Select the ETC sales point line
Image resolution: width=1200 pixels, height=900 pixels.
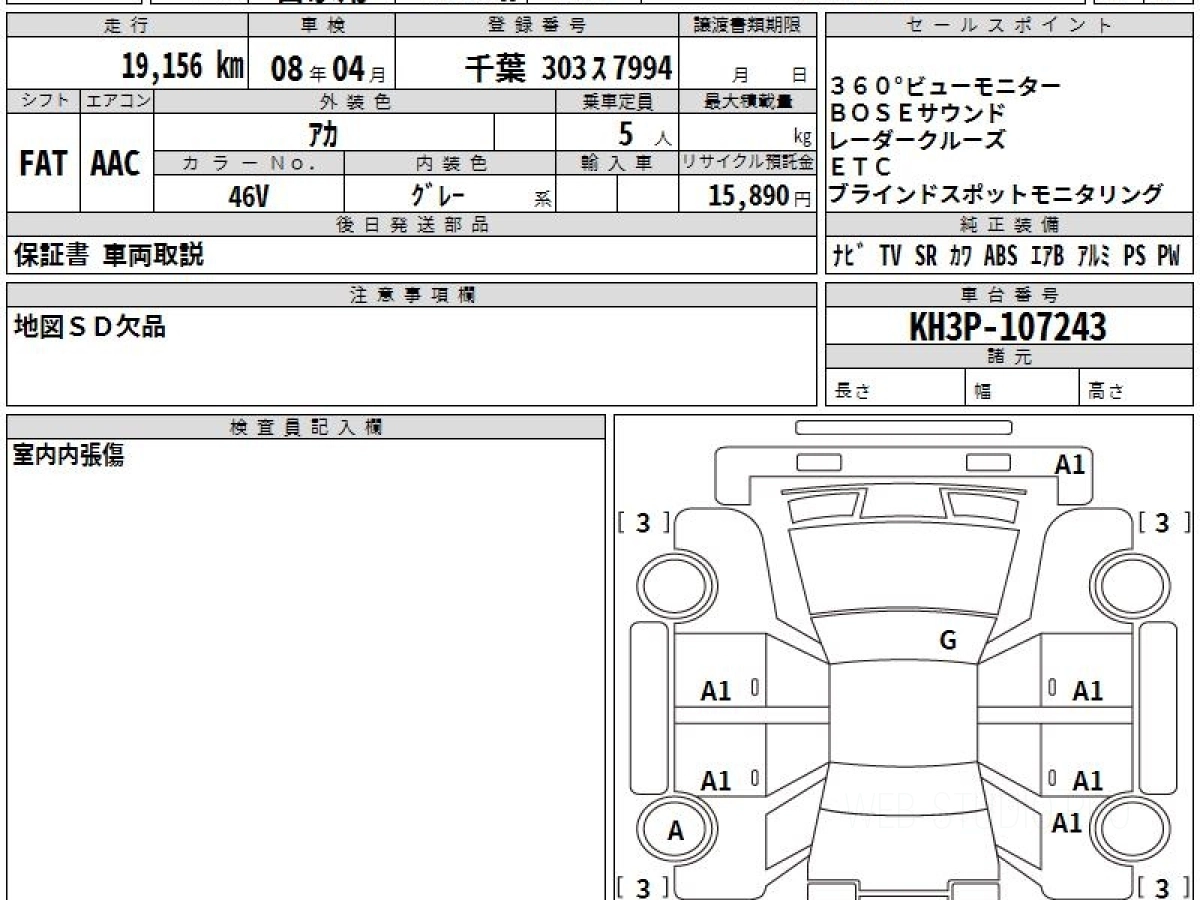click(x=860, y=167)
